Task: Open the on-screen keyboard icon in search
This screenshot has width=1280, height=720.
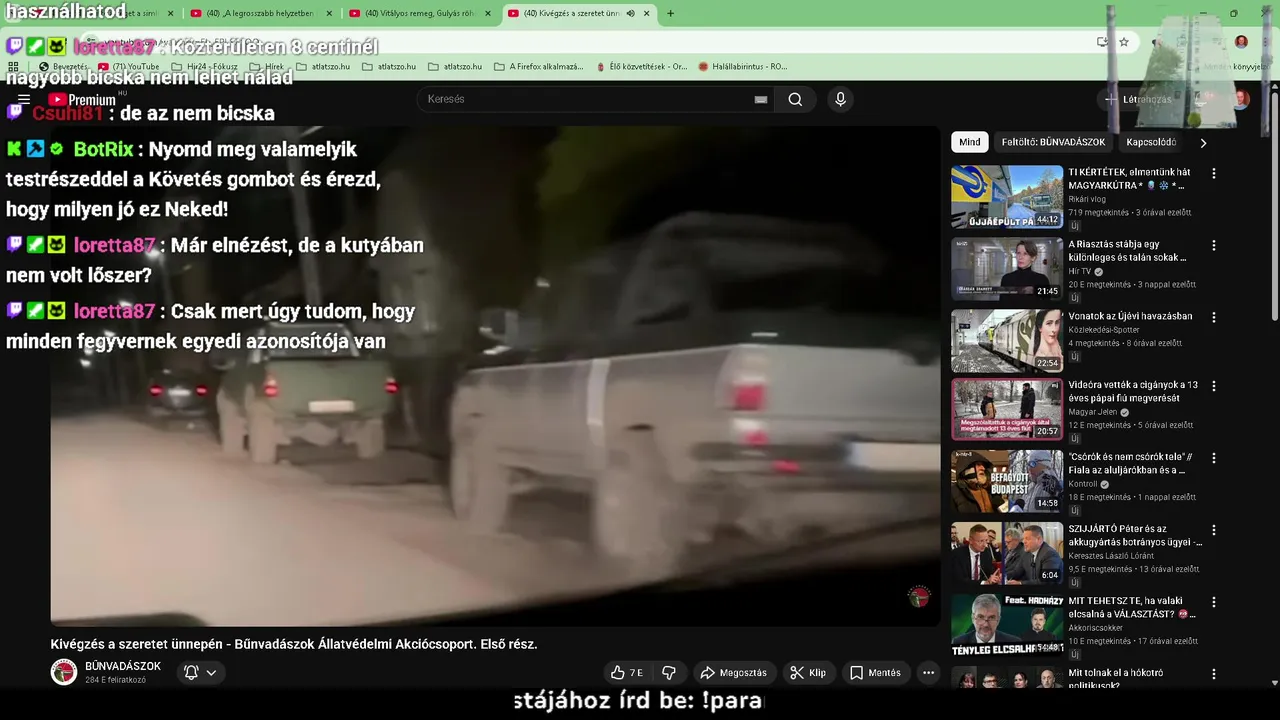Action: 761,99
